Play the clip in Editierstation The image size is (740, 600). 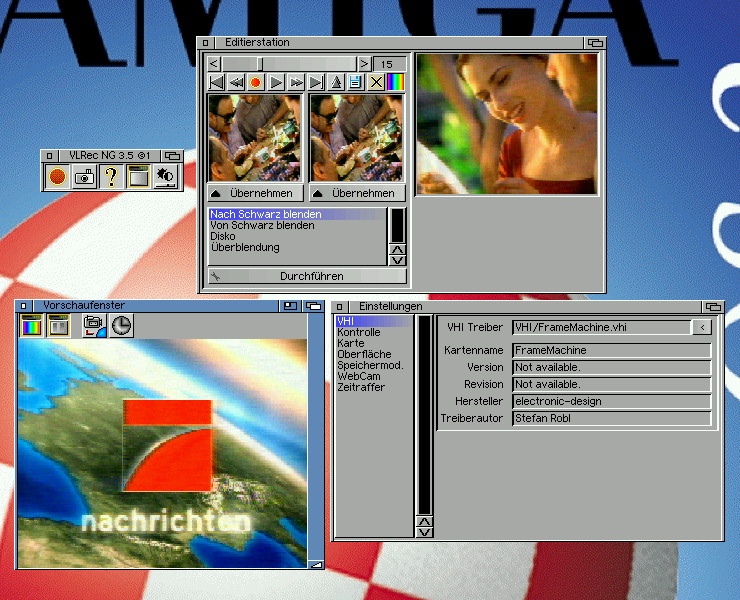276,83
